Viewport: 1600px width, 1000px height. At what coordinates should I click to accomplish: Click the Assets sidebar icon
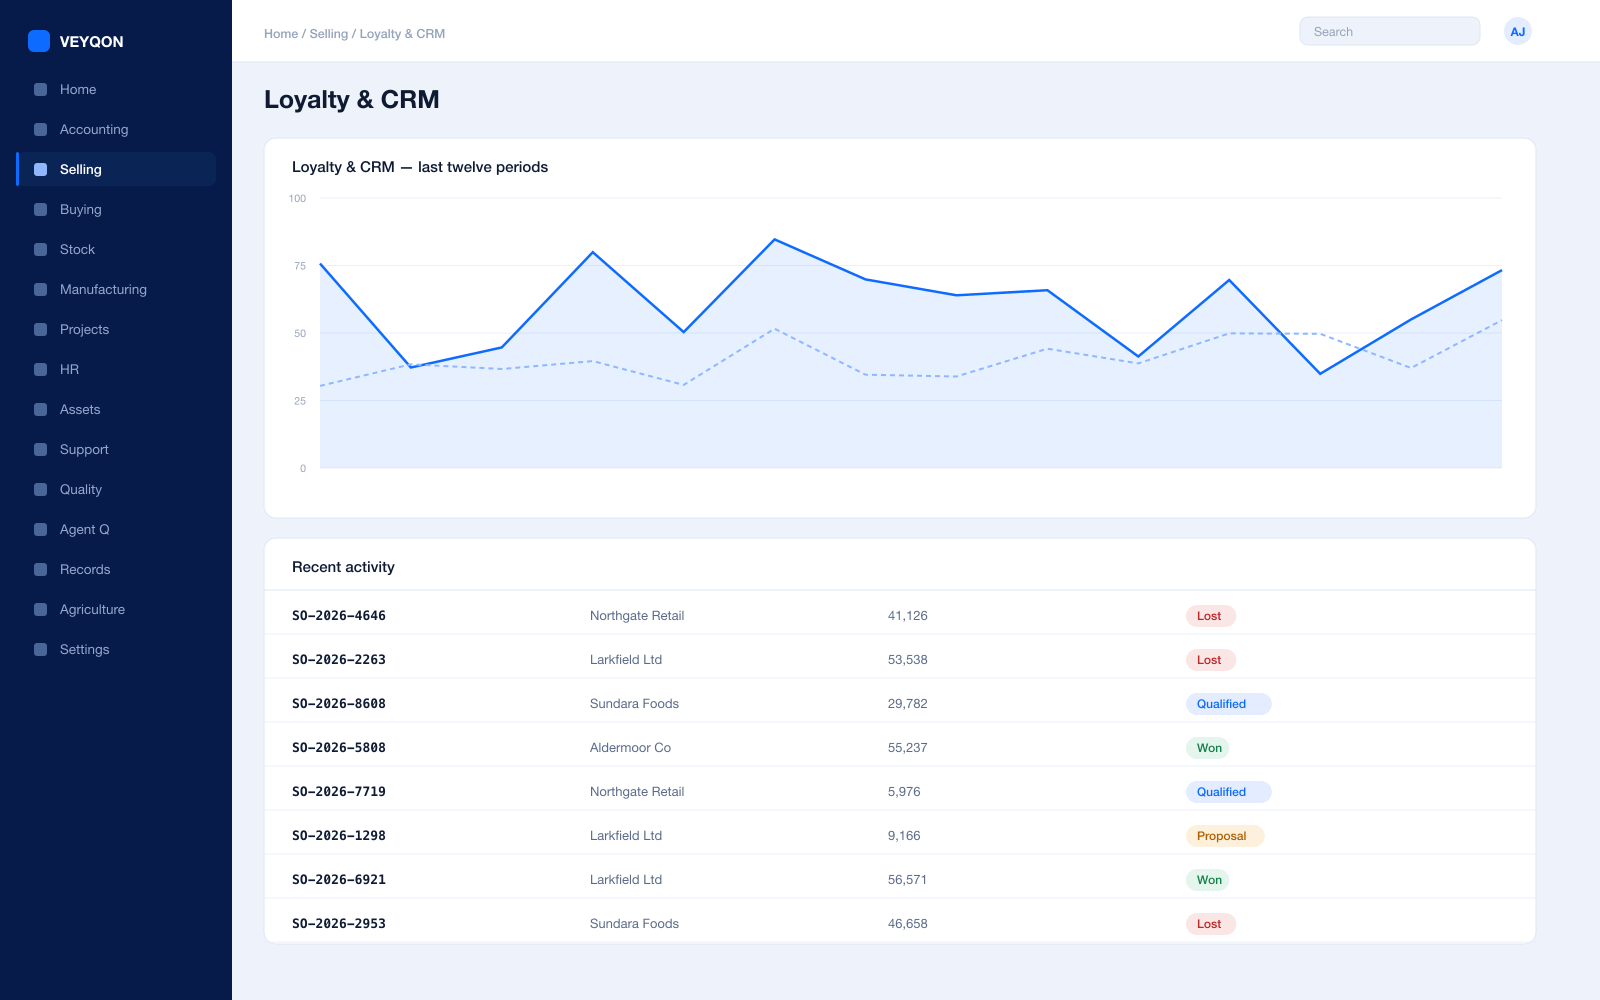pyautogui.click(x=40, y=409)
